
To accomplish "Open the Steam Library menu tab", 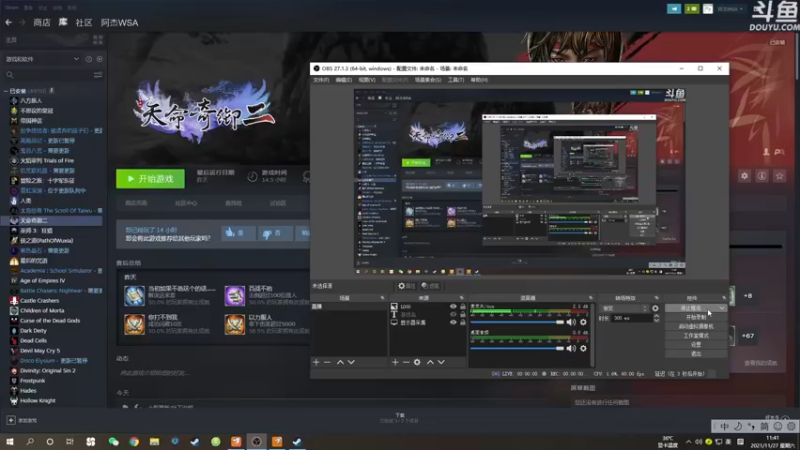I will (x=63, y=22).
